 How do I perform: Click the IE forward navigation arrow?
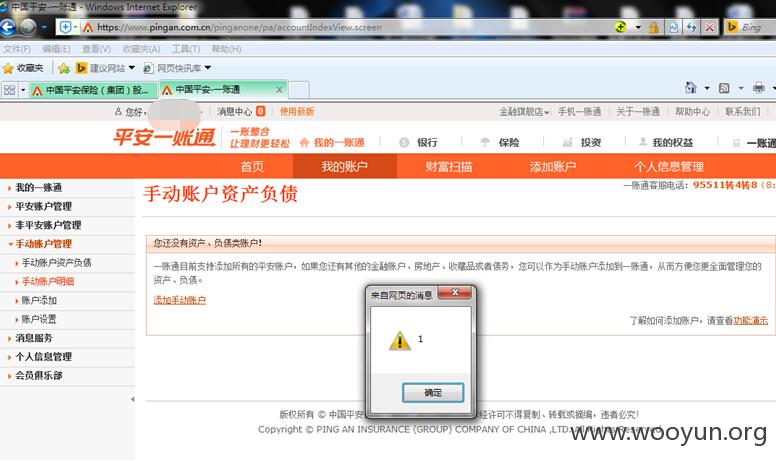click(28, 27)
